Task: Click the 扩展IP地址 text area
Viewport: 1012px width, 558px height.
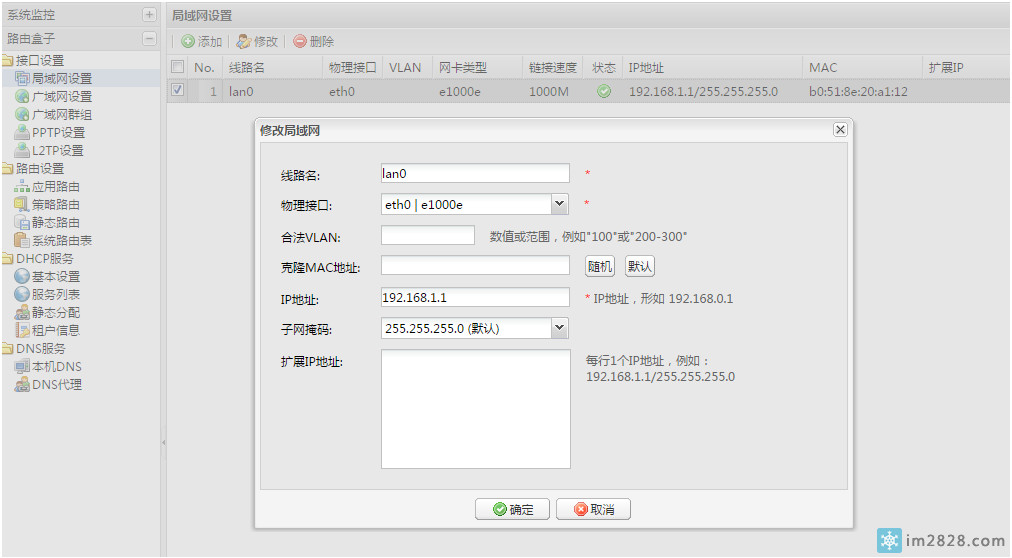Action: [475, 409]
